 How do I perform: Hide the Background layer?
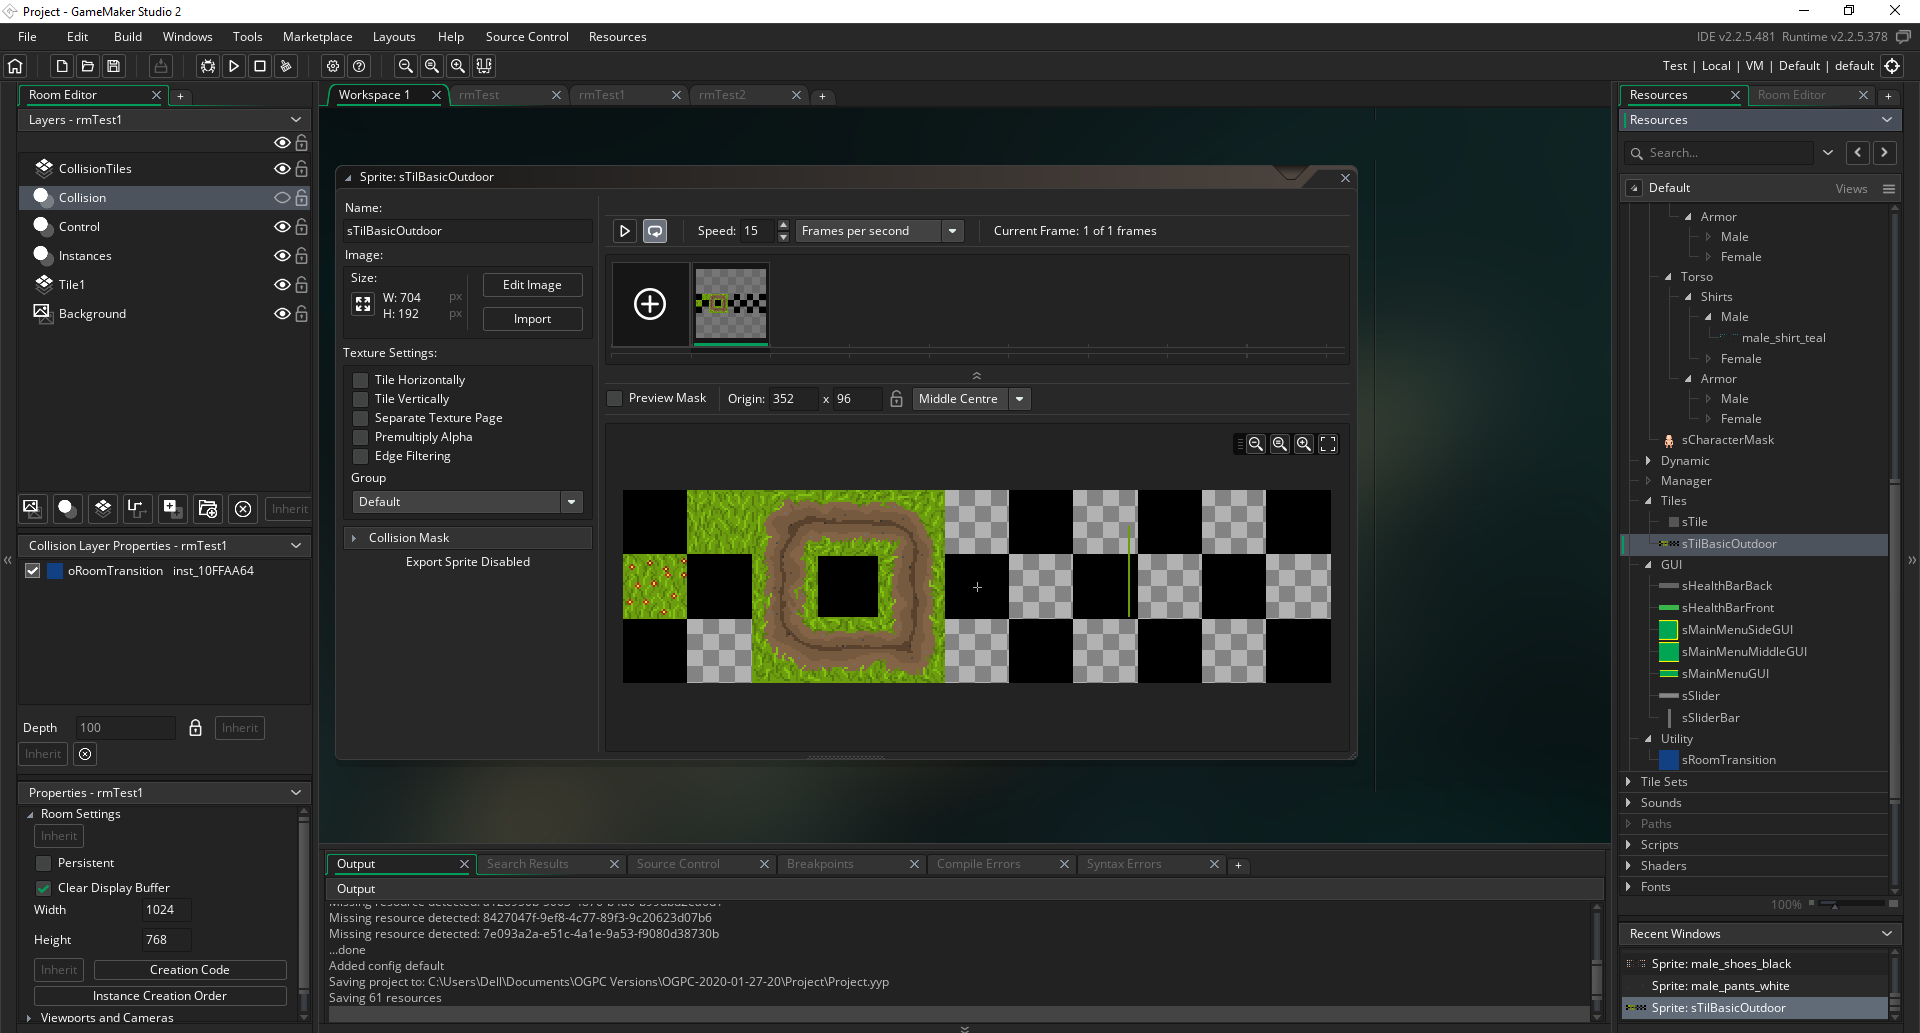coord(281,313)
